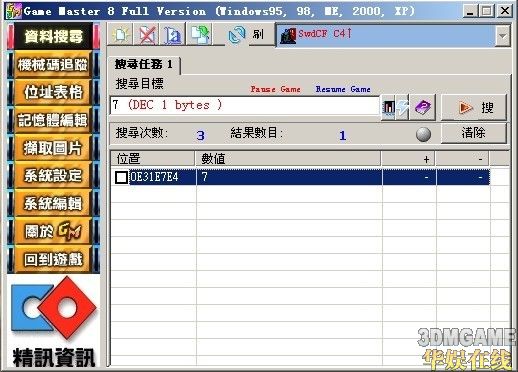This screenshot has height=372, width=518.
Task: Select the 搜尋任務 1 tab
Action: tap(144, 64)
